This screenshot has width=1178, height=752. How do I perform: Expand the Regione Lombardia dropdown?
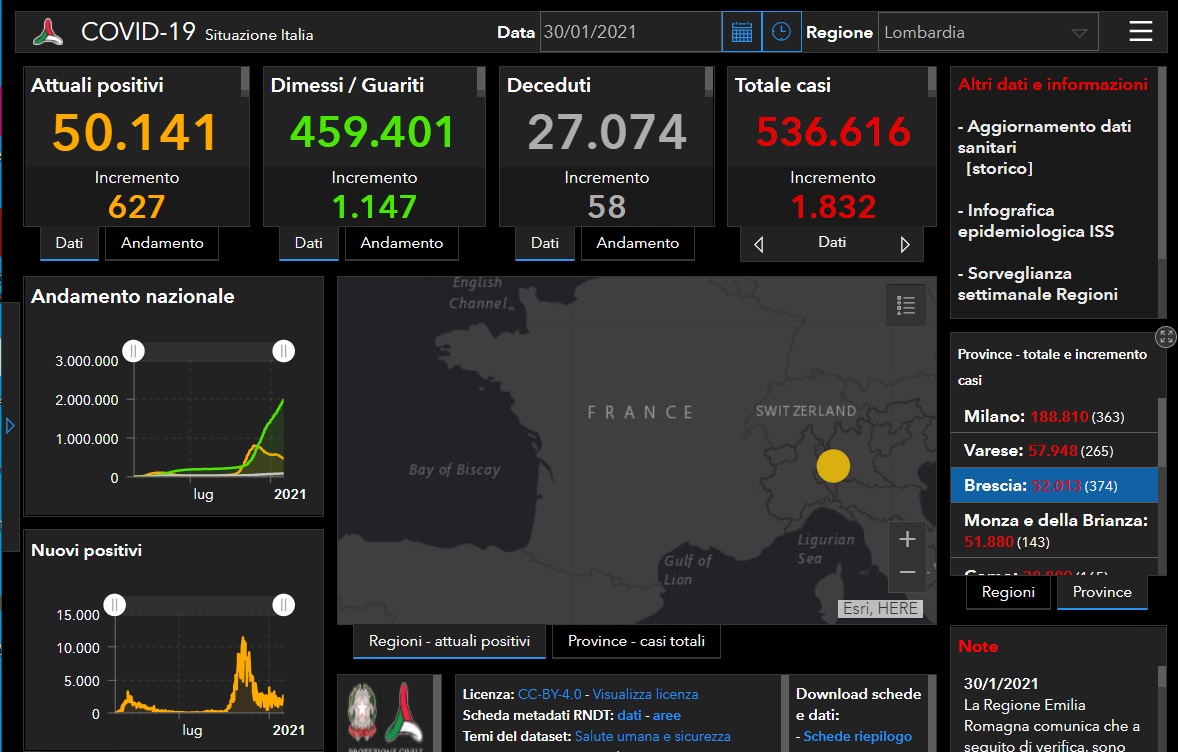pyautogui.click(x=1079, y=33)
